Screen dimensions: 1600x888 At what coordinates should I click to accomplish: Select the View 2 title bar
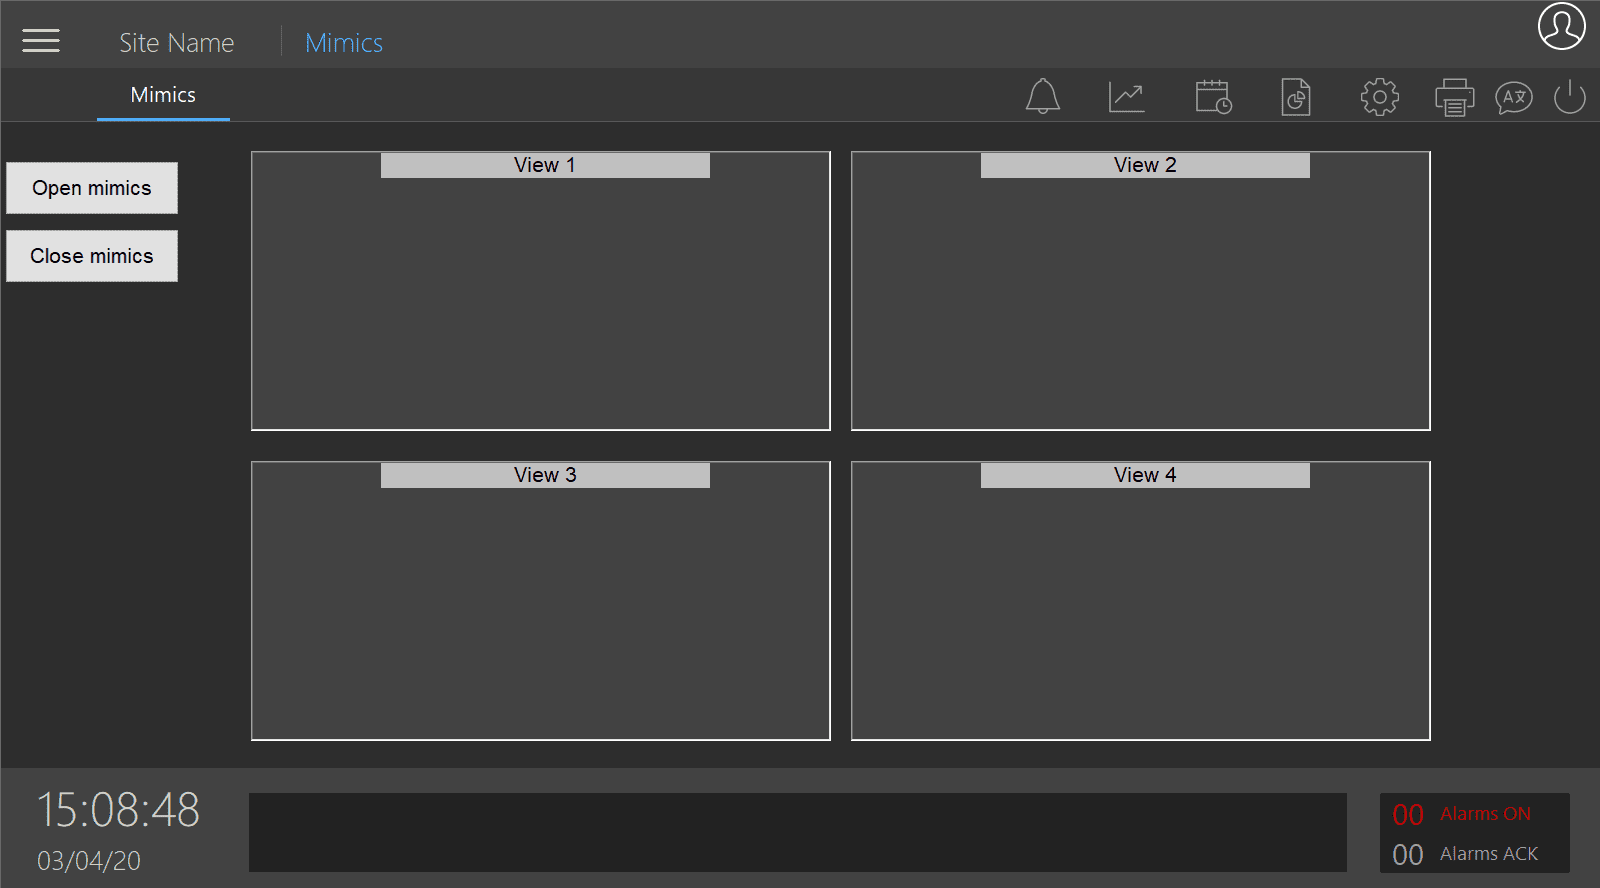(1145, 165)
